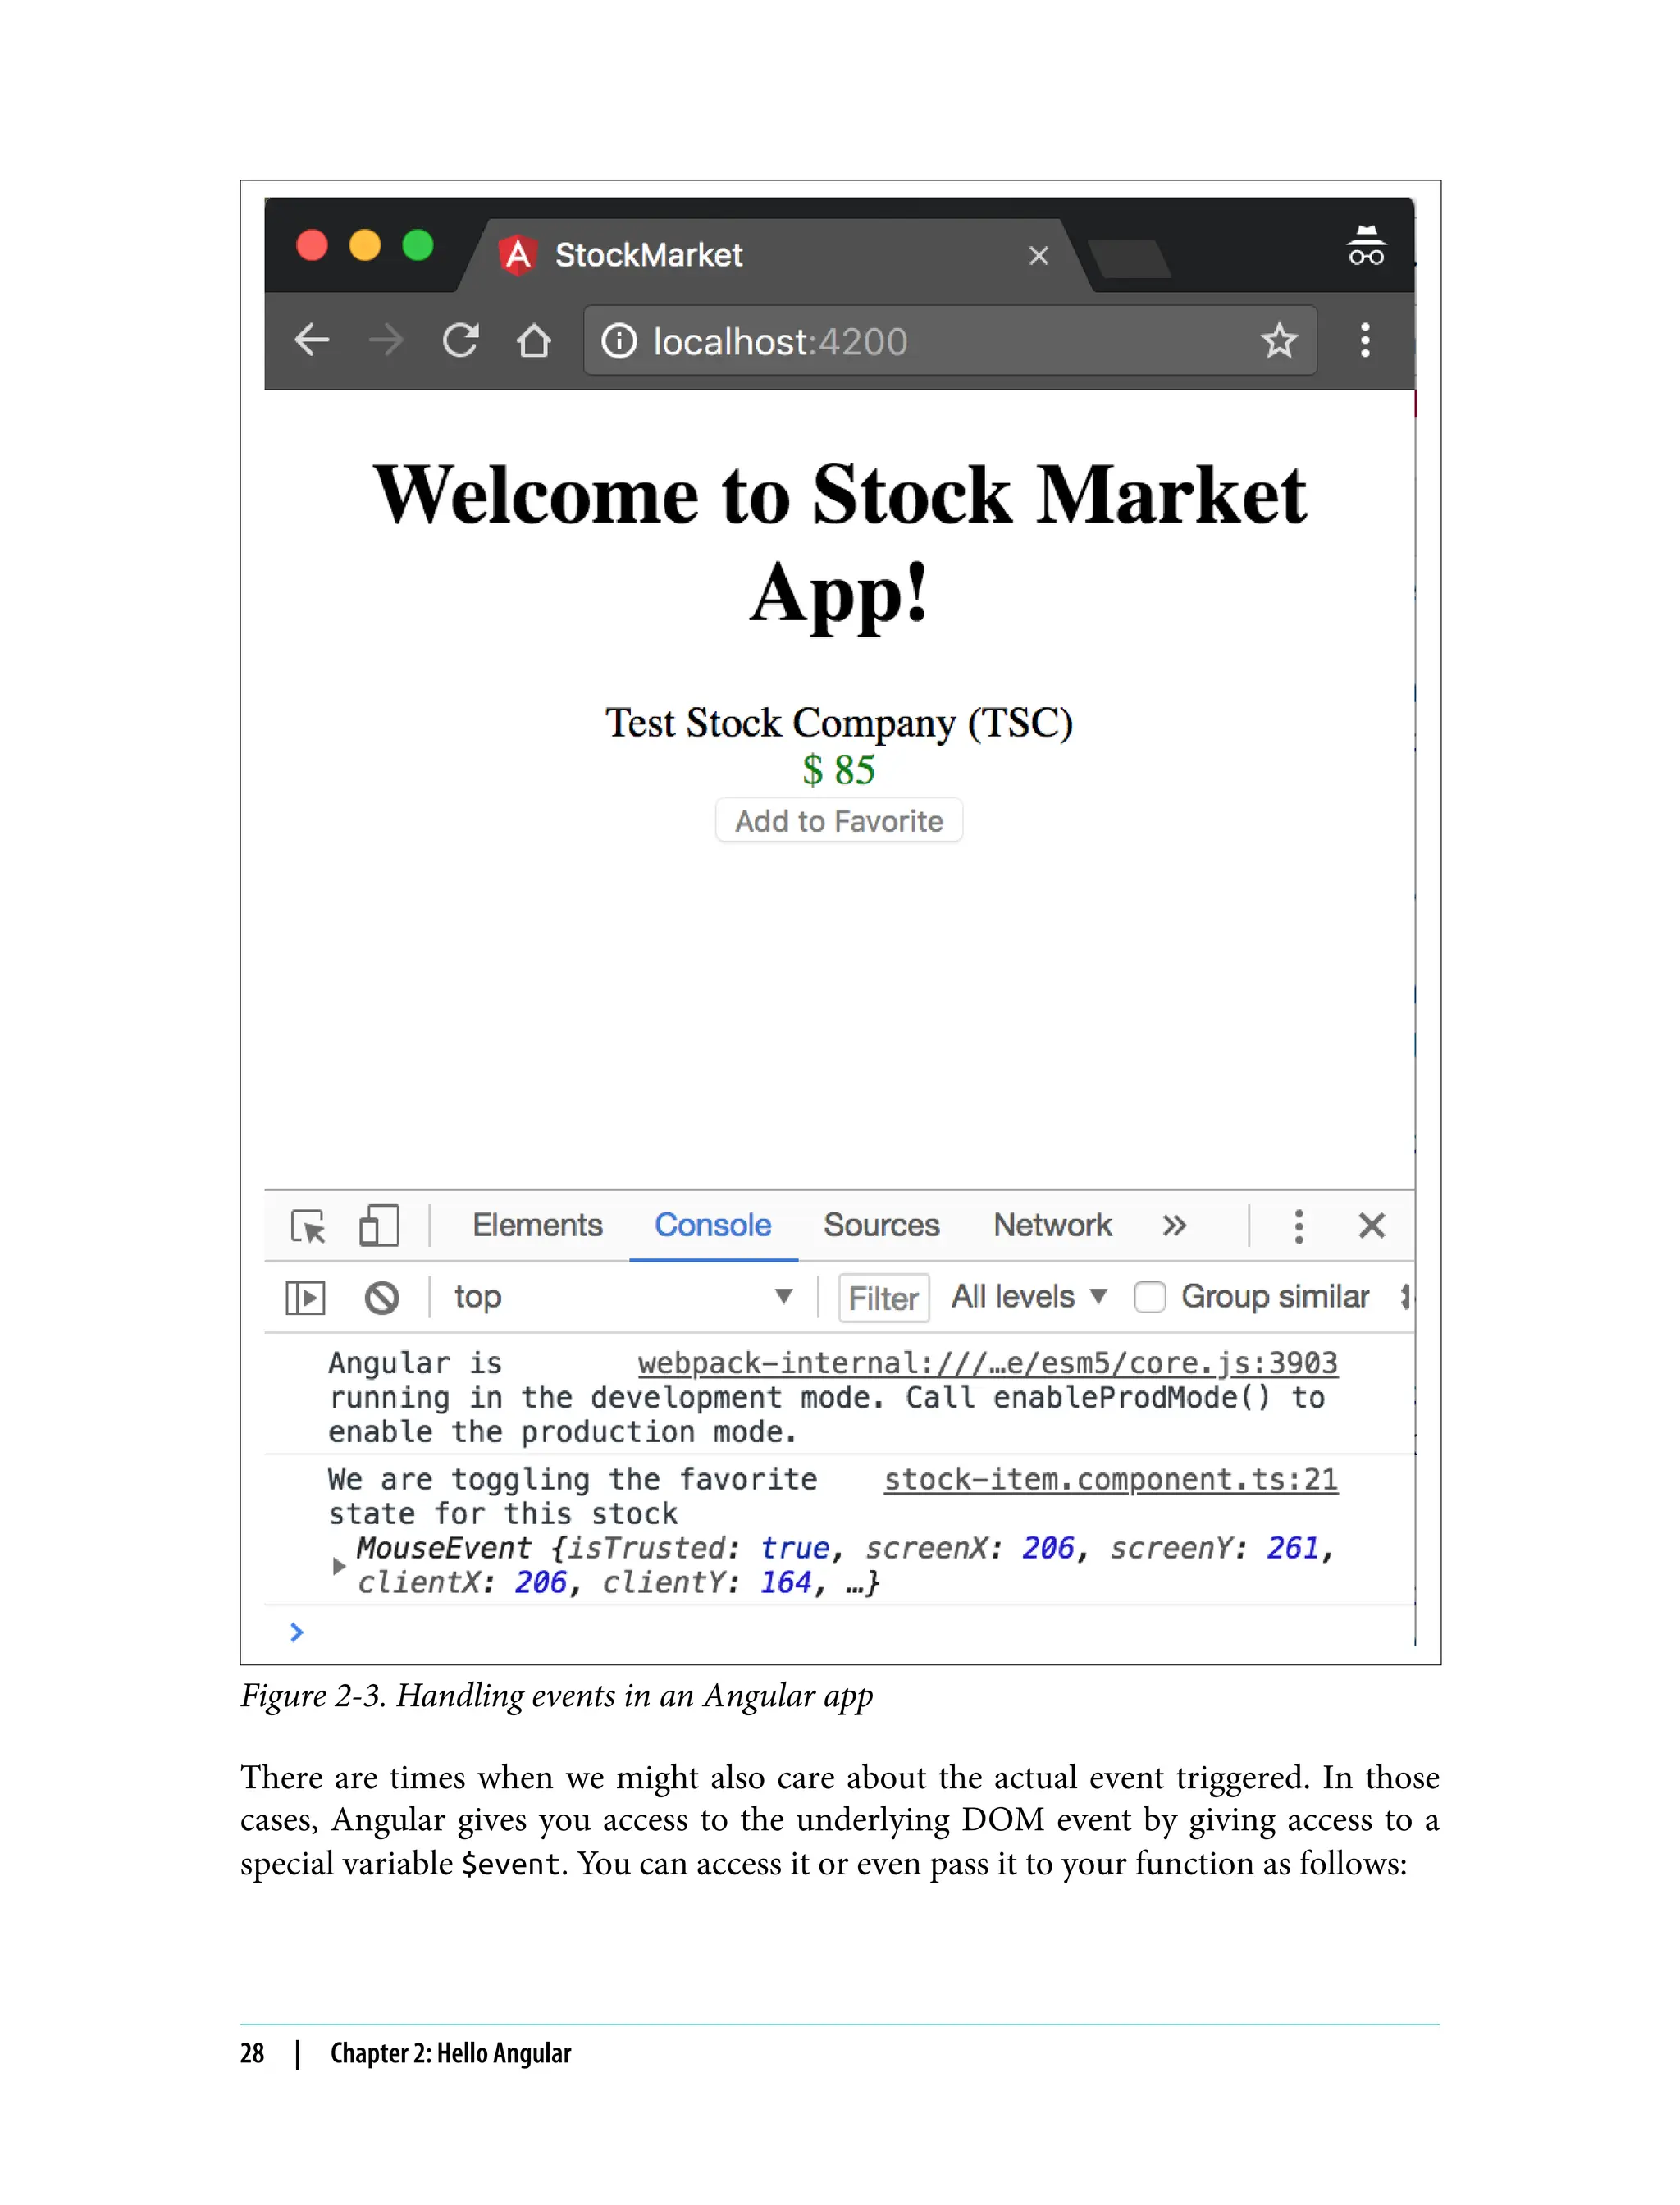Activate DevTools inspect element picker

tap(308, 1226)
